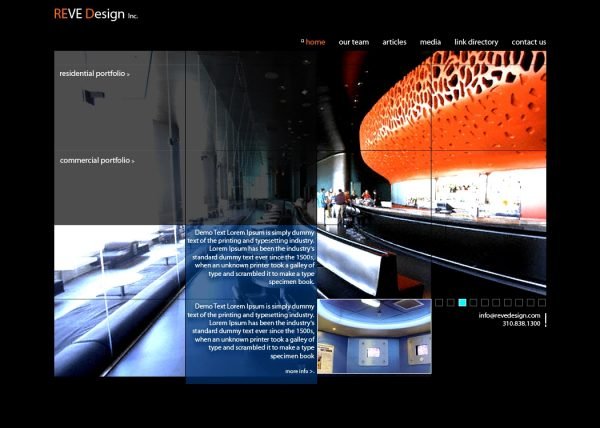Screen dimensions: 600x428
Task: Select the second slideshow indicator square
Action: click(x=451, y=303)
